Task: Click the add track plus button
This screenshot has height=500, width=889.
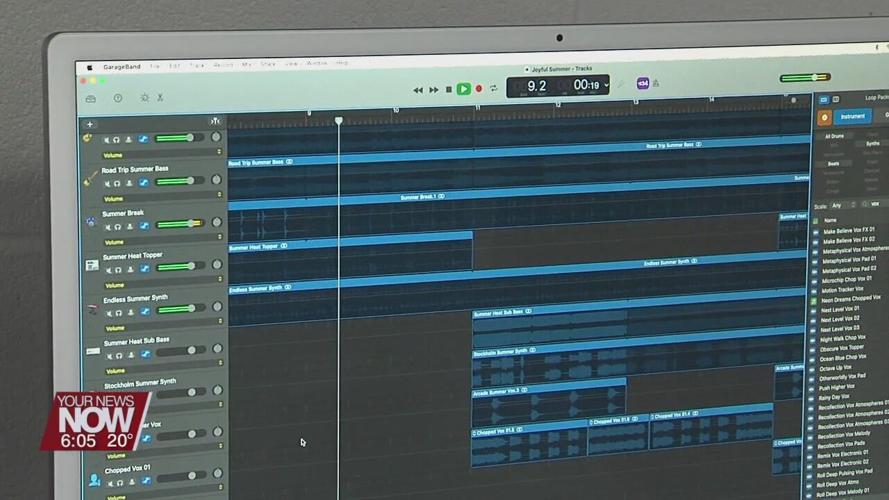Action: (x=90, y=124)
